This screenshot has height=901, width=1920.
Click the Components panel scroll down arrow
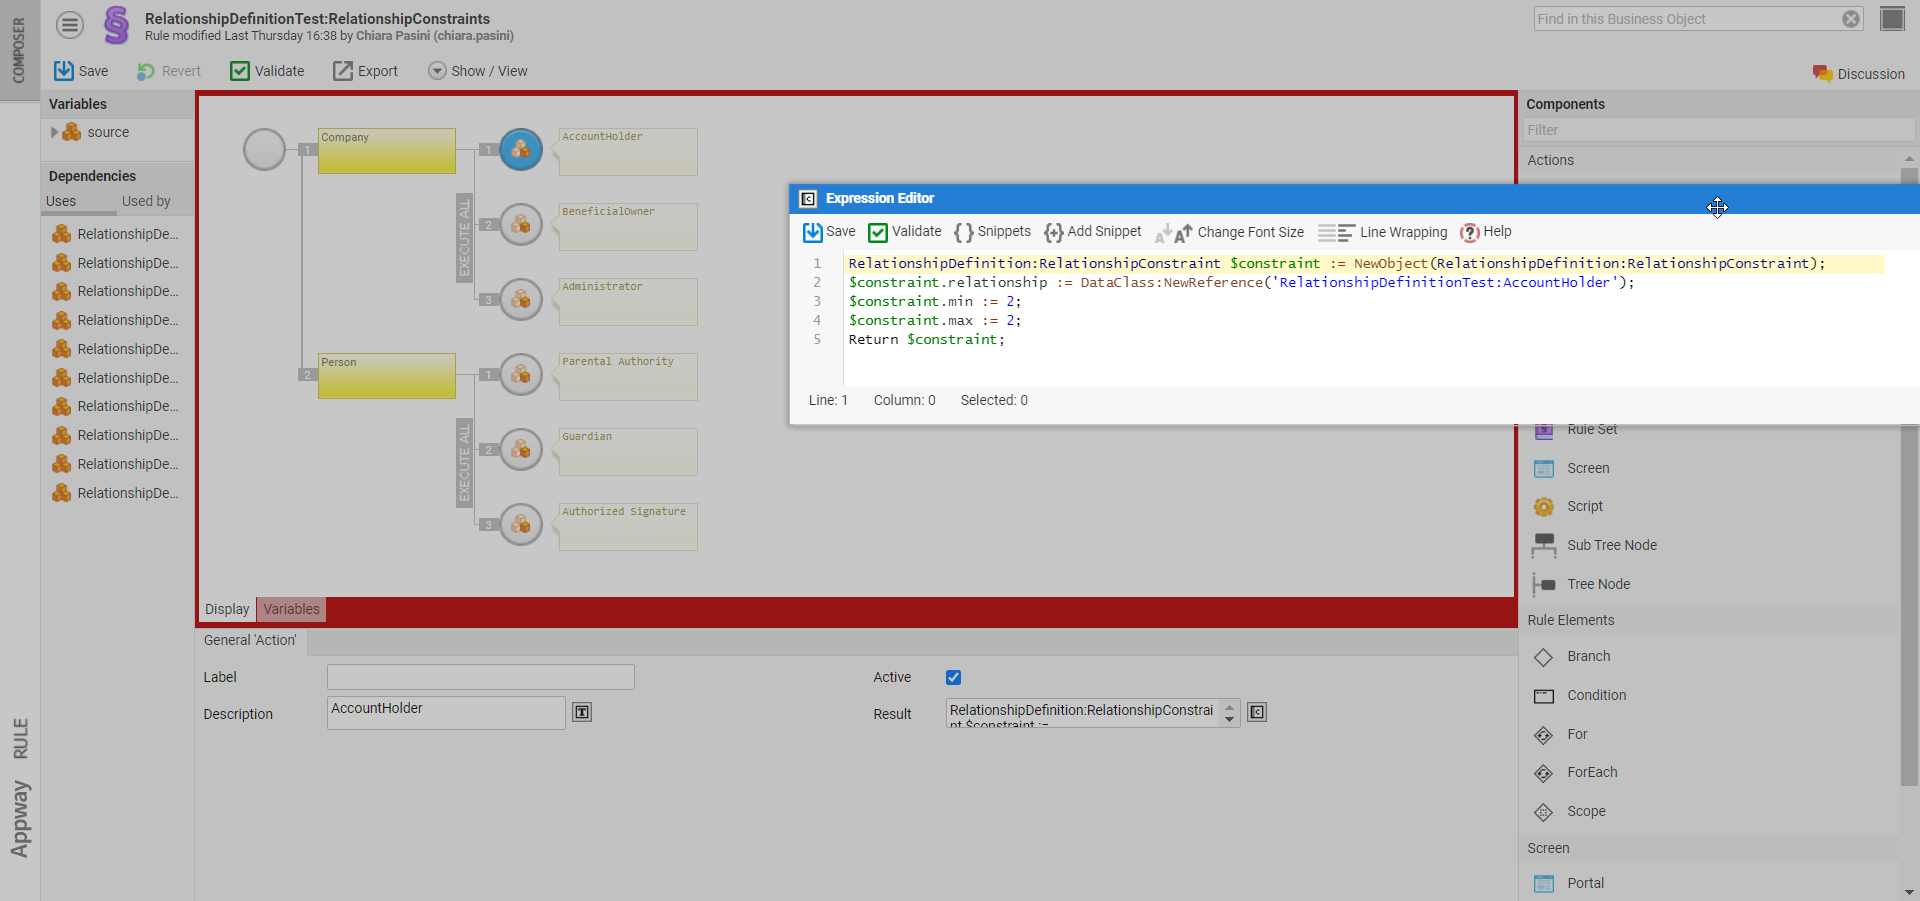(1909, 892)
